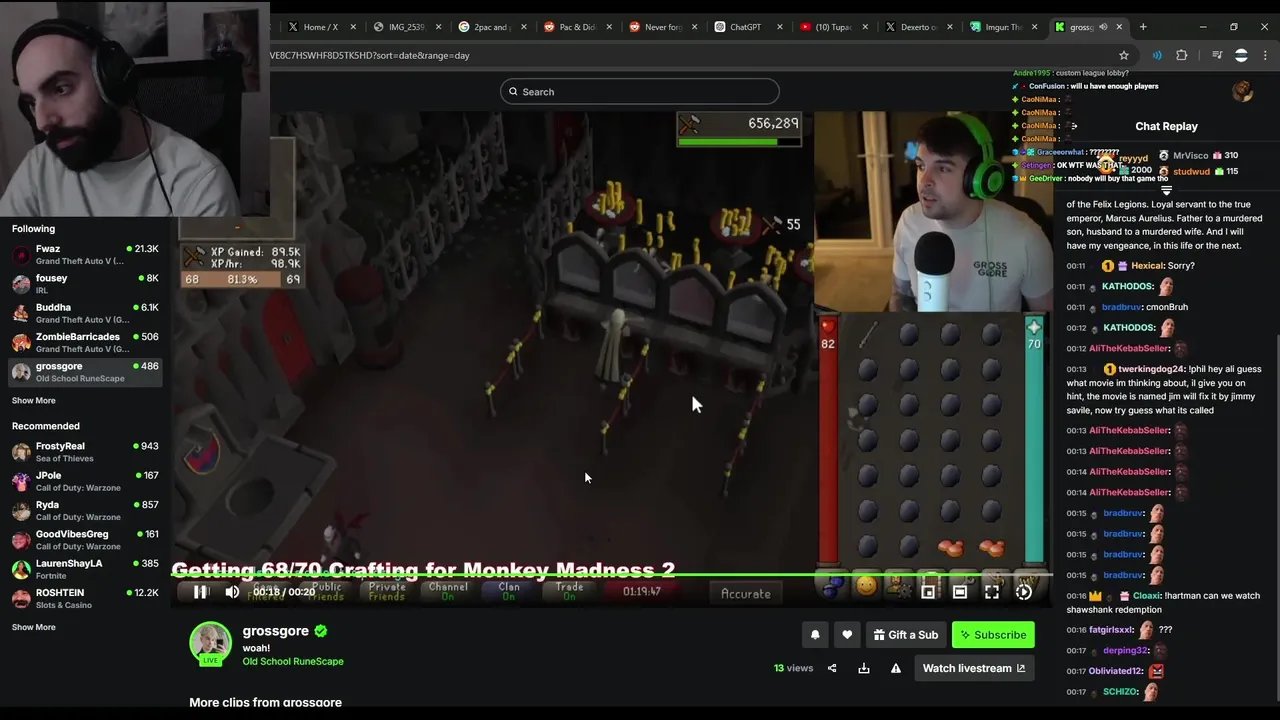
Task: Switch to Never forg Reddit tab
Action: tap(662, 27)
